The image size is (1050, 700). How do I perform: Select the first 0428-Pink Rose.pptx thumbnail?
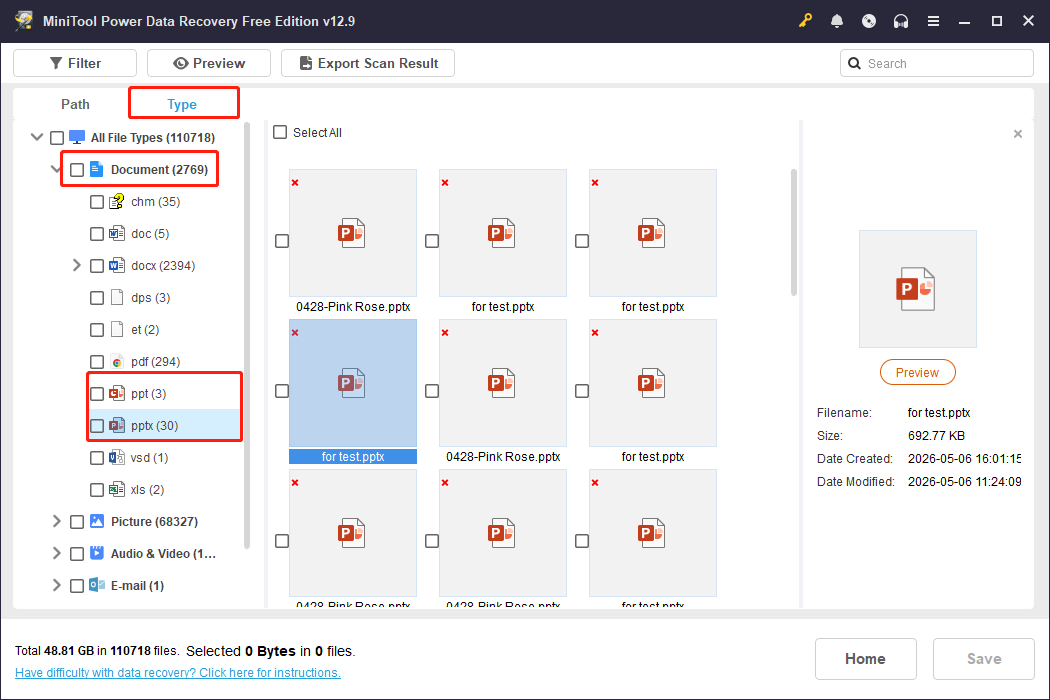tap(353, 232)
